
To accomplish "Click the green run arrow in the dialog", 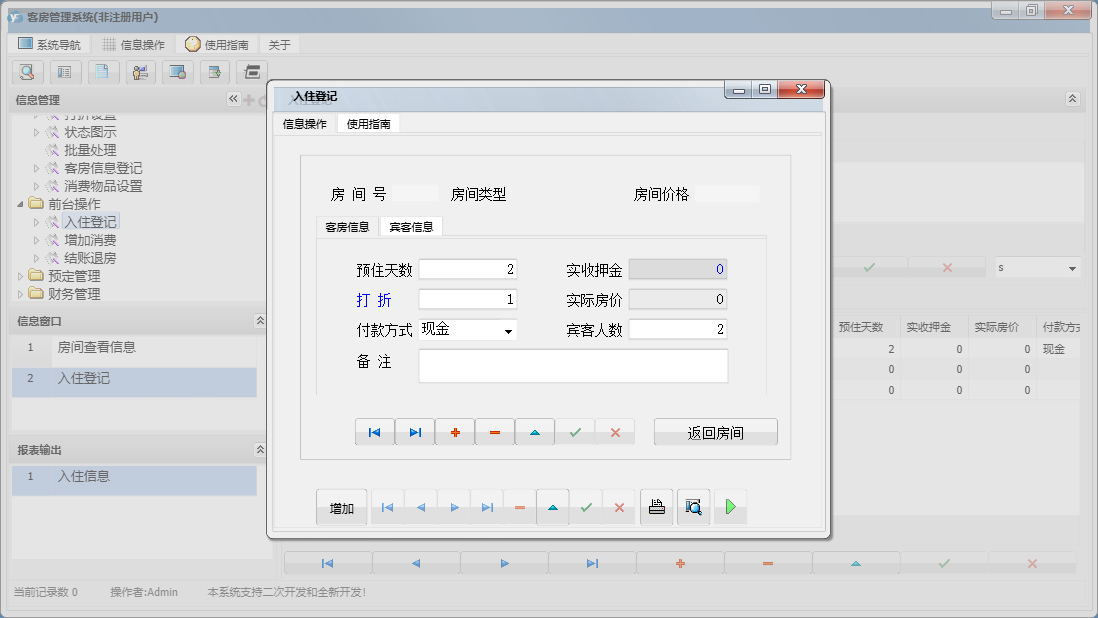I will [730, 507].
